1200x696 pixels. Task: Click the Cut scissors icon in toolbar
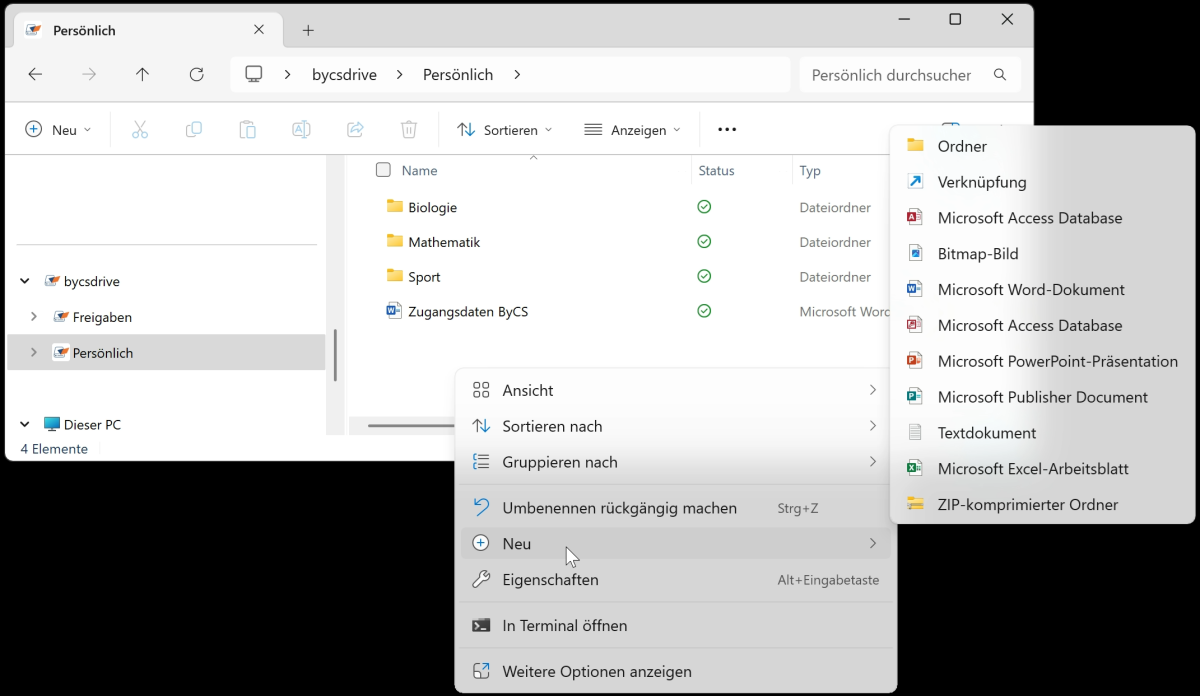[x=140, y=130]
